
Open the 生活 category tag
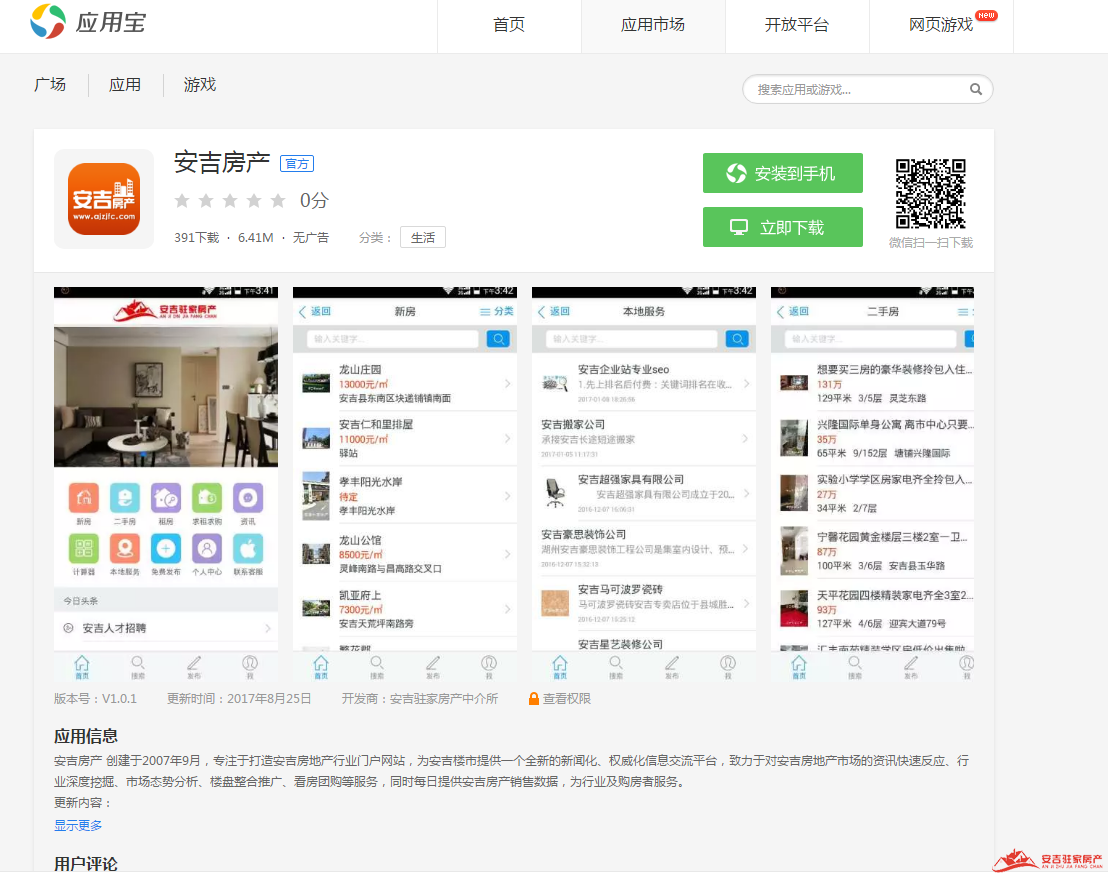[x=423, y=238]
